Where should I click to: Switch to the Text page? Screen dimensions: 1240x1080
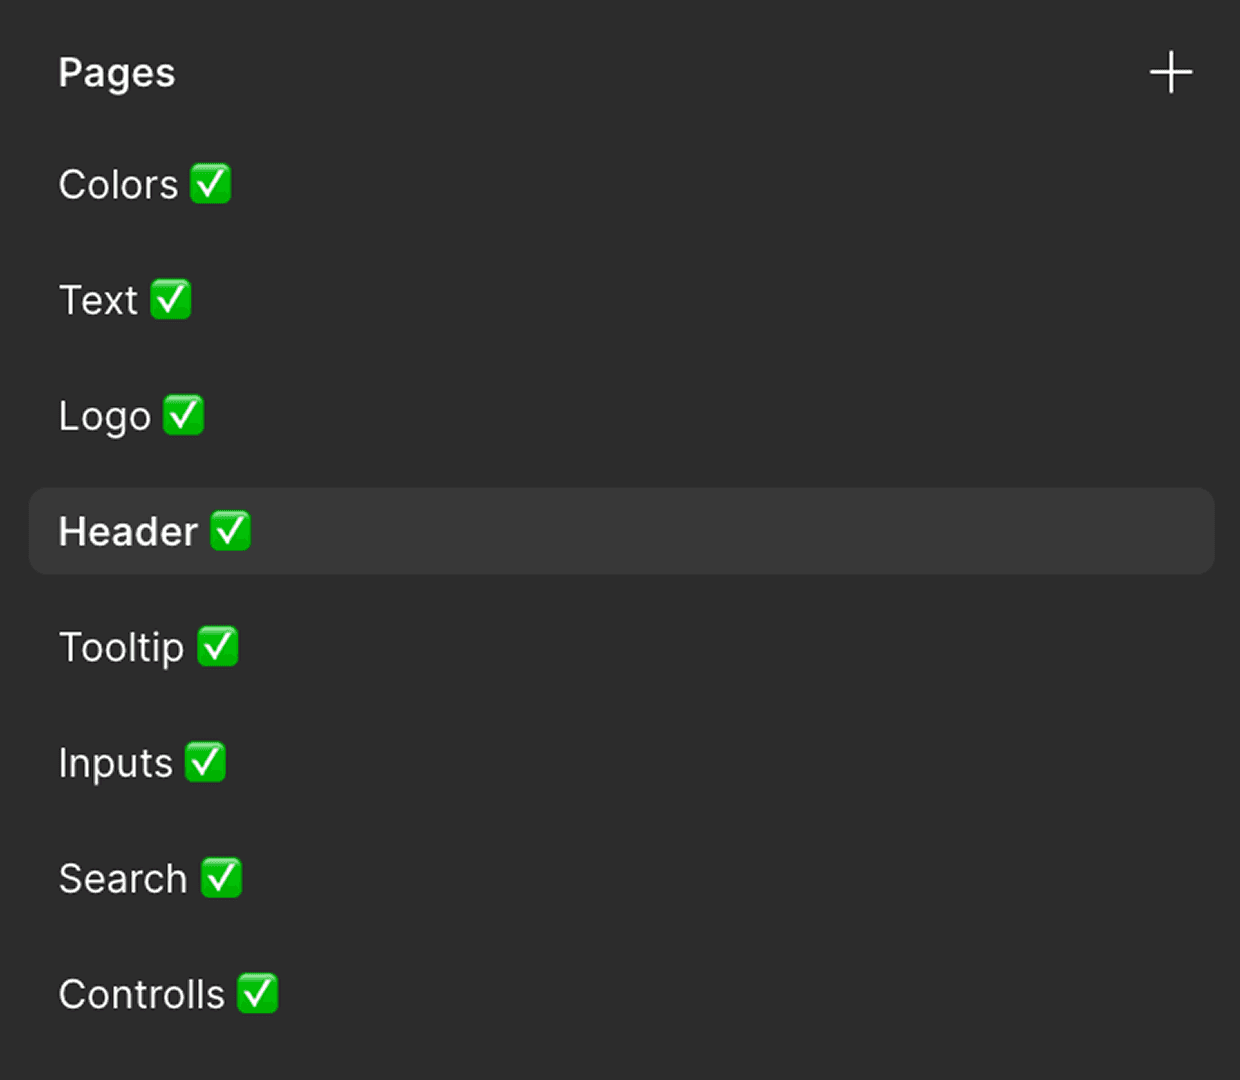(x=98, y=301)
